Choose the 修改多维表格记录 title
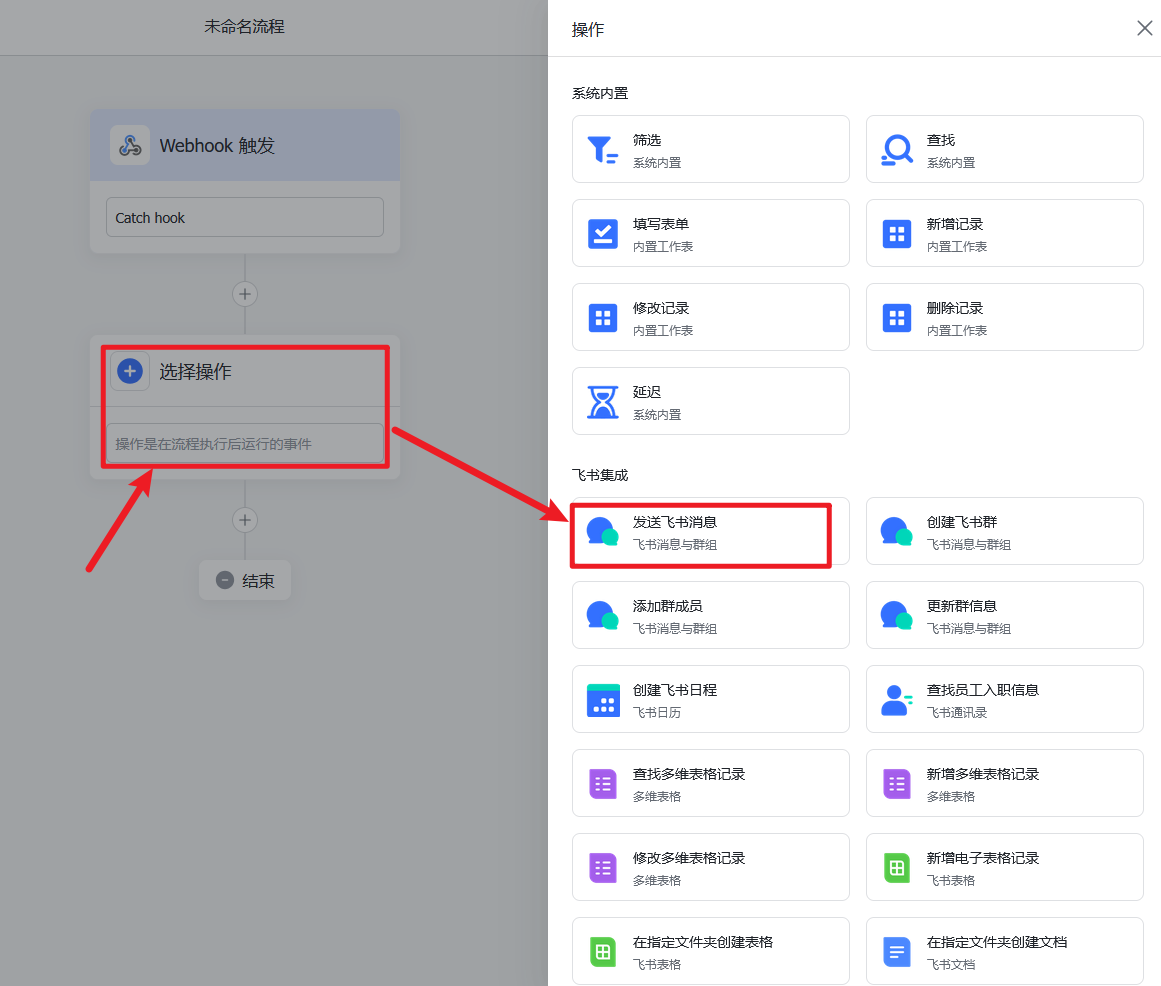 (x=689, y=858)
